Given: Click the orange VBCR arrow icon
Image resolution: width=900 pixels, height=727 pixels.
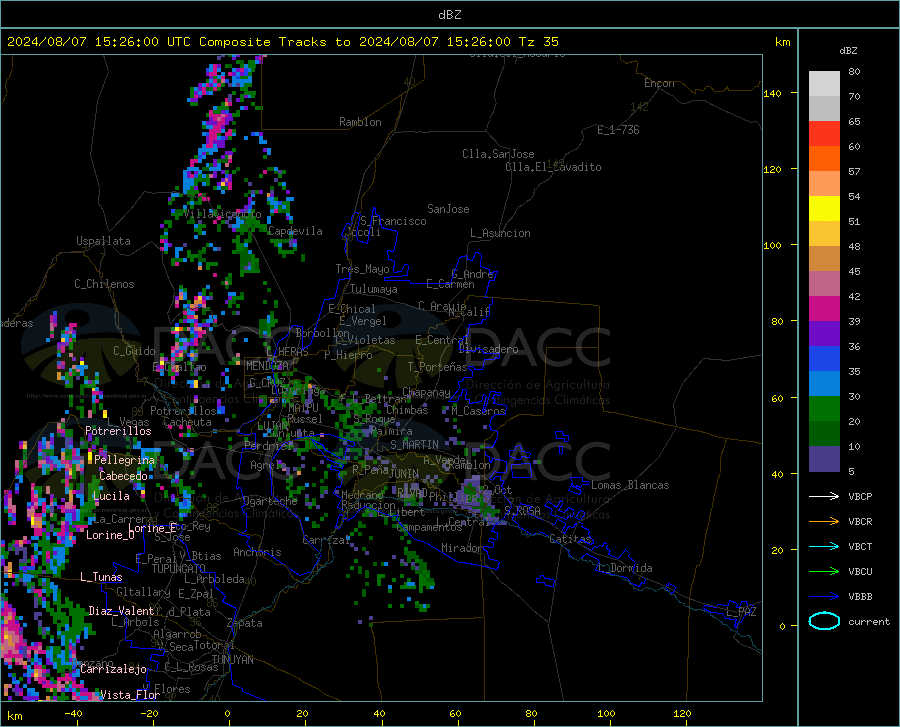Looking at the screenshot, I should point(824,522).
